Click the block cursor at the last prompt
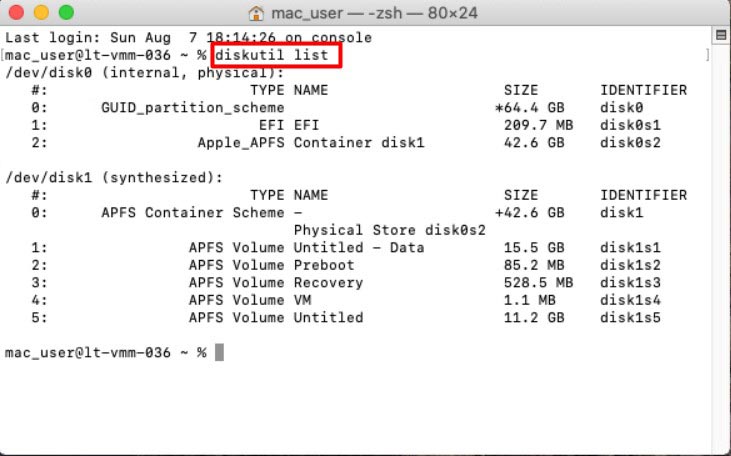Viewport: 731px width, 456px height. coord(219,353)
